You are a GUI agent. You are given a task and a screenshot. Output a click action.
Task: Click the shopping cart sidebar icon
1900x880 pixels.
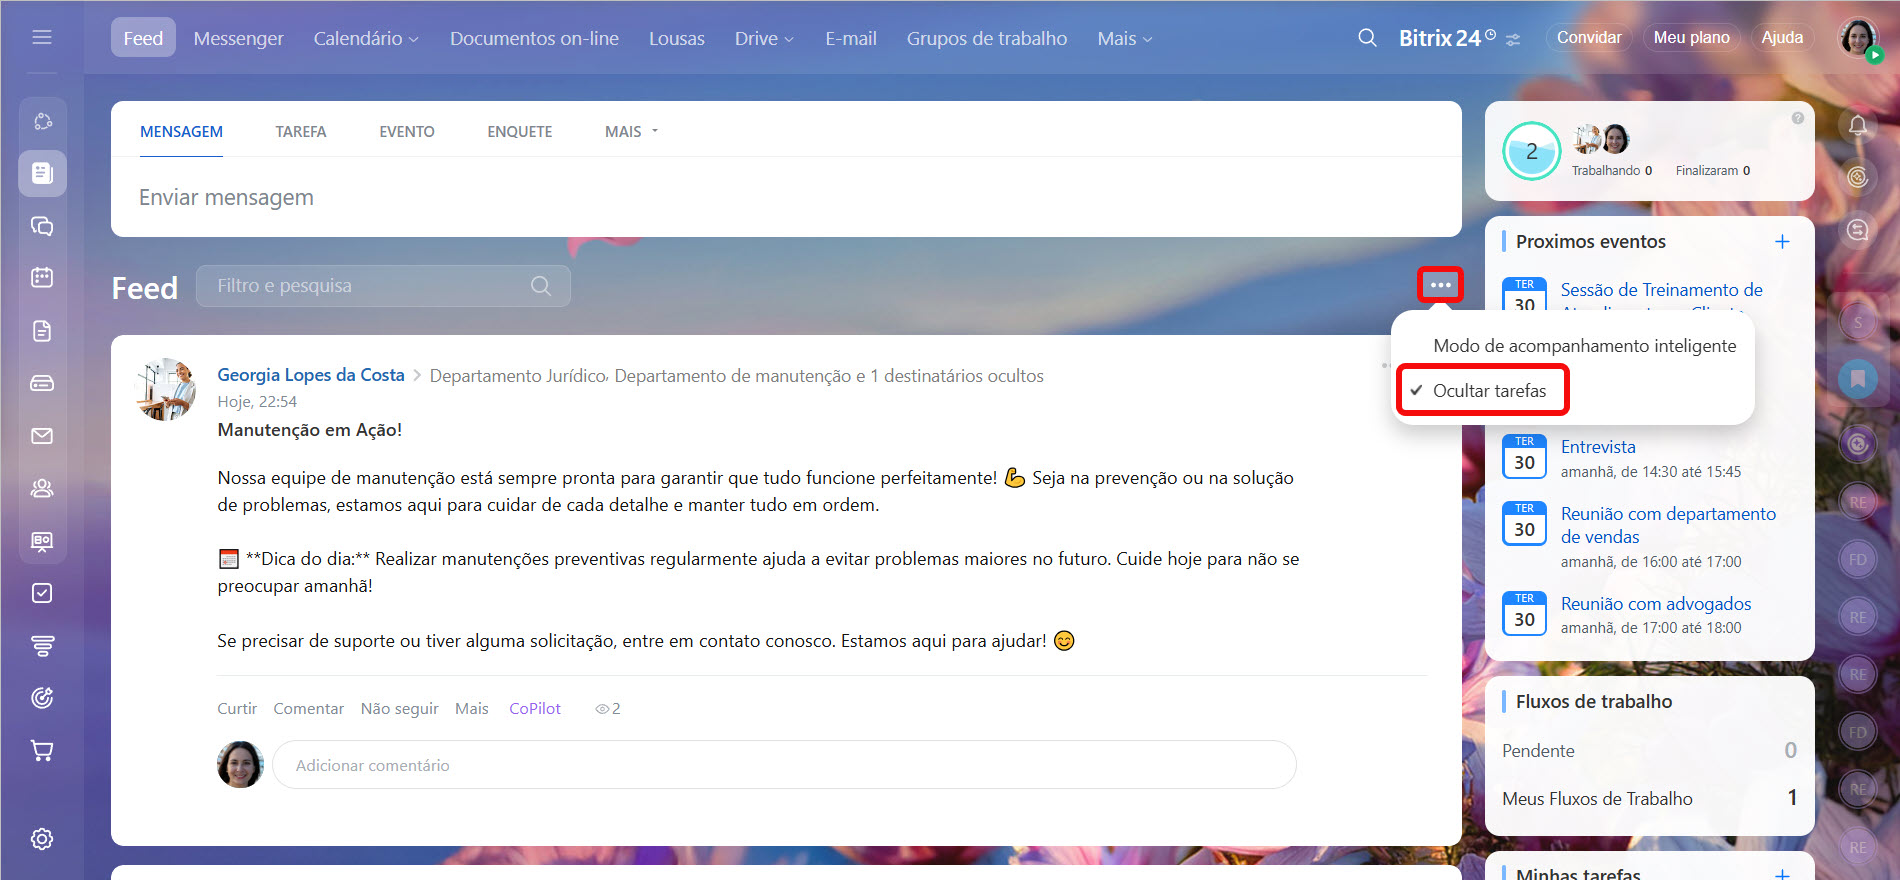click(x=42, y=750)
